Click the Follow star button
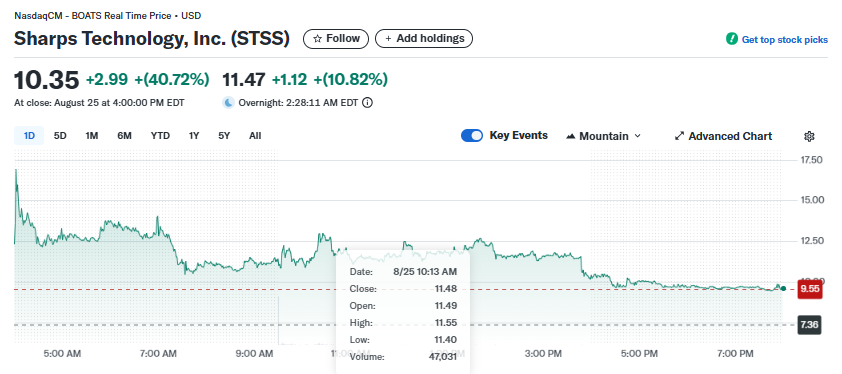The width and height of the screenshot is (842, 374). (336, 39)
